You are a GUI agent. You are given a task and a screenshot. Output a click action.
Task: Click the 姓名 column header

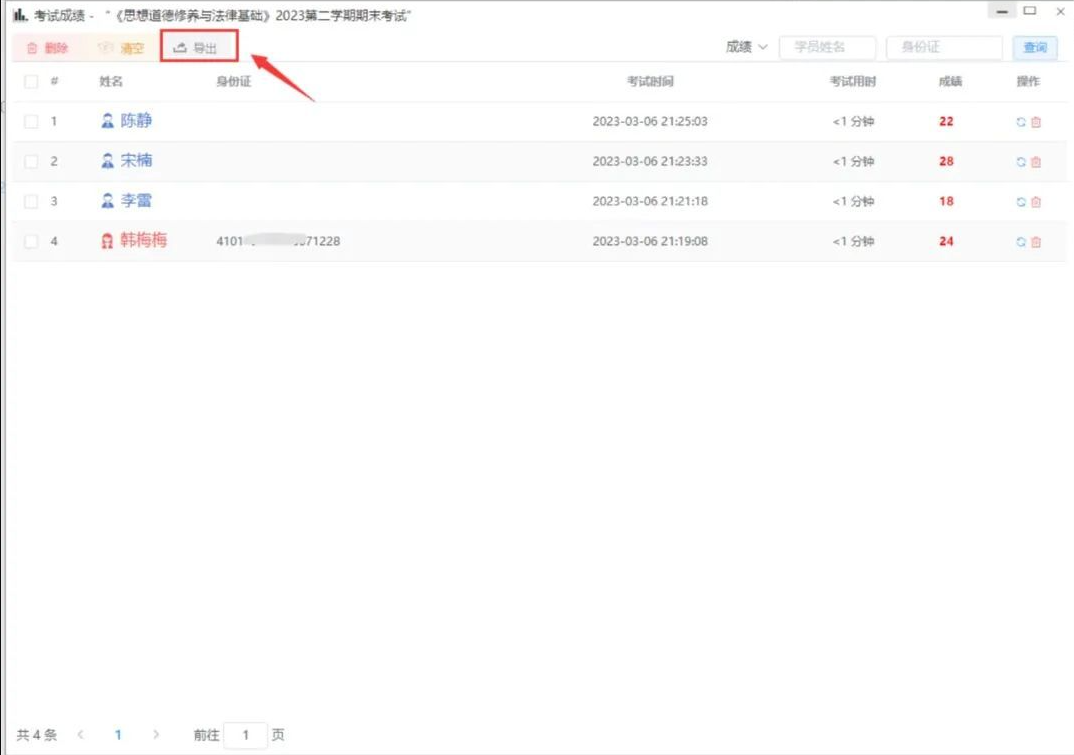(x=111, y=82)
